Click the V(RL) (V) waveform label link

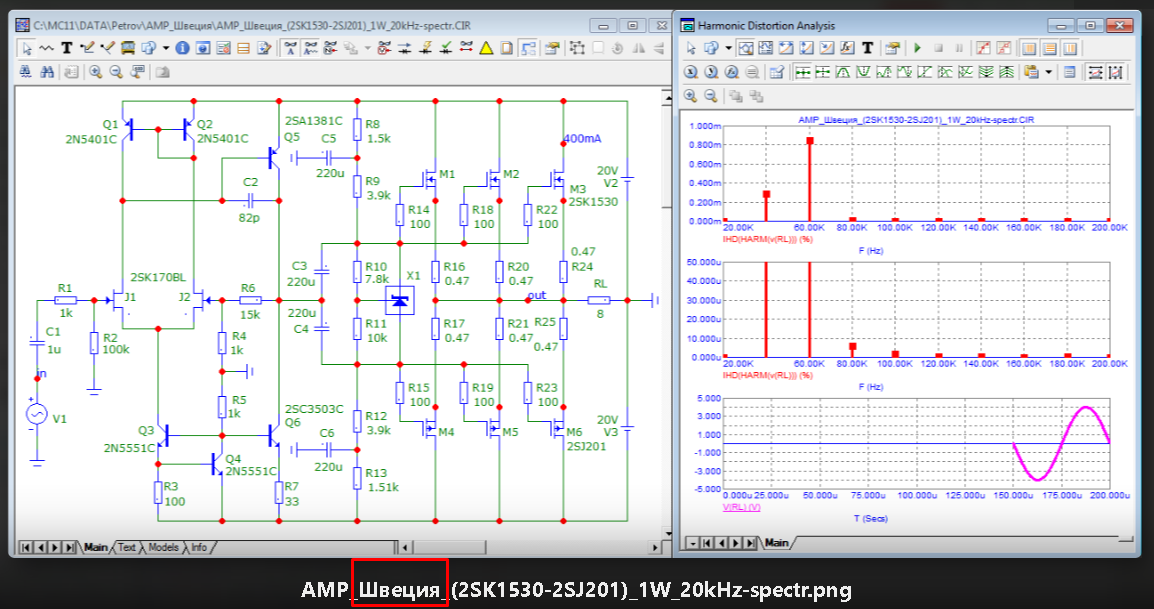tap(741, 507)
